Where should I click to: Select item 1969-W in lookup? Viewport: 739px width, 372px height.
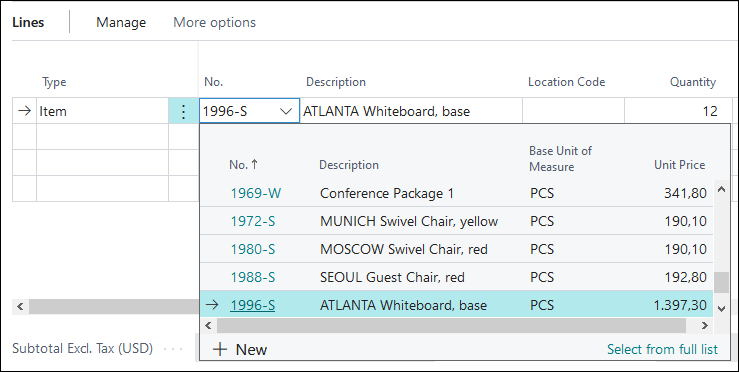255,193
